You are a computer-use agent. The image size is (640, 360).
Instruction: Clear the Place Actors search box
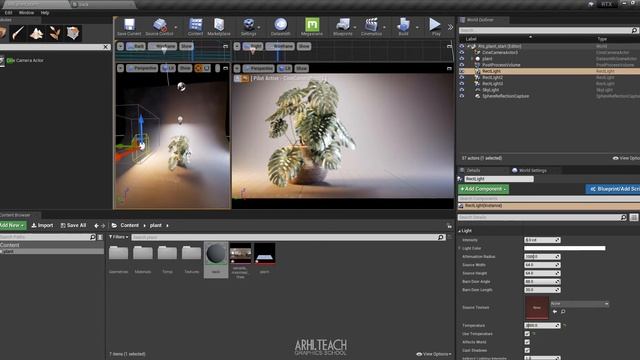click(x=106, y=47)
